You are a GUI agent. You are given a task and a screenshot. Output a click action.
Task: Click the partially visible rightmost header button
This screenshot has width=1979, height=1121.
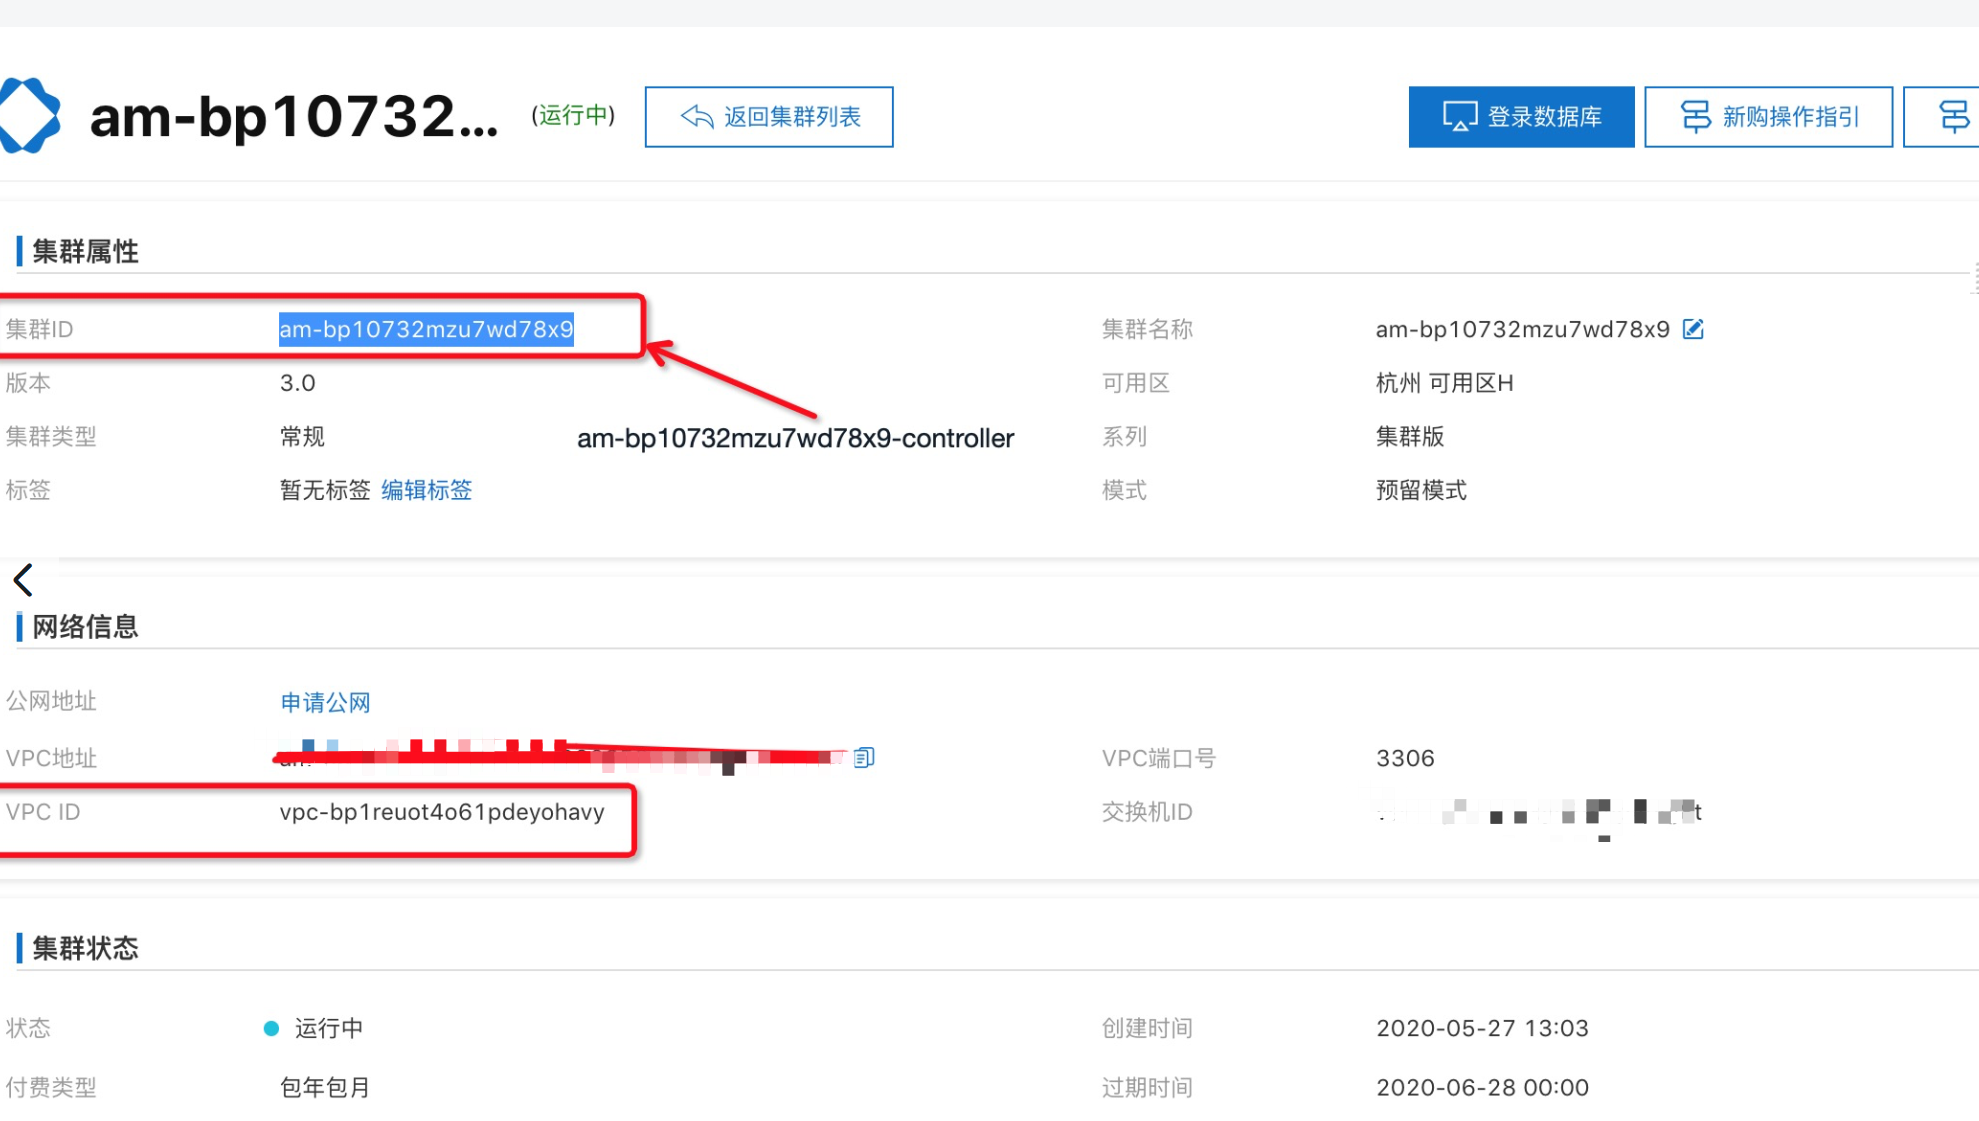pos(1947,117)
